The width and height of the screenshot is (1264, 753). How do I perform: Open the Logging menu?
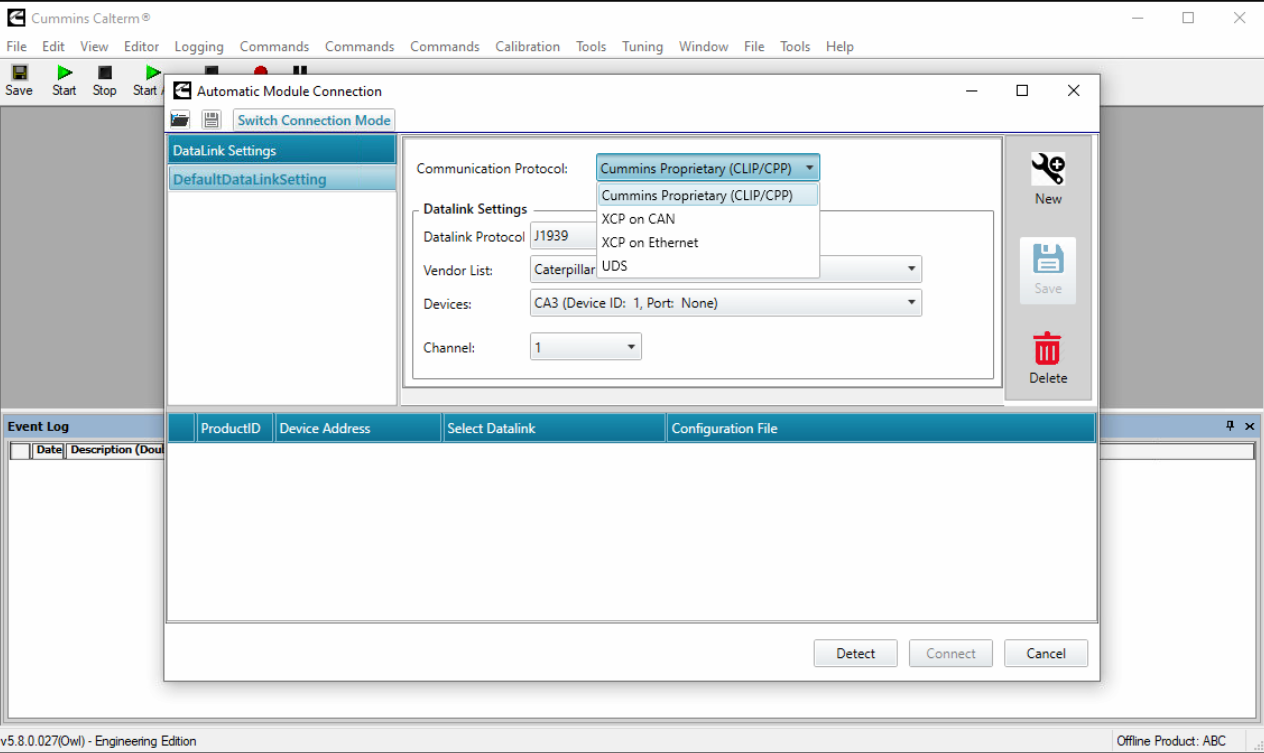tap(199, 46)
